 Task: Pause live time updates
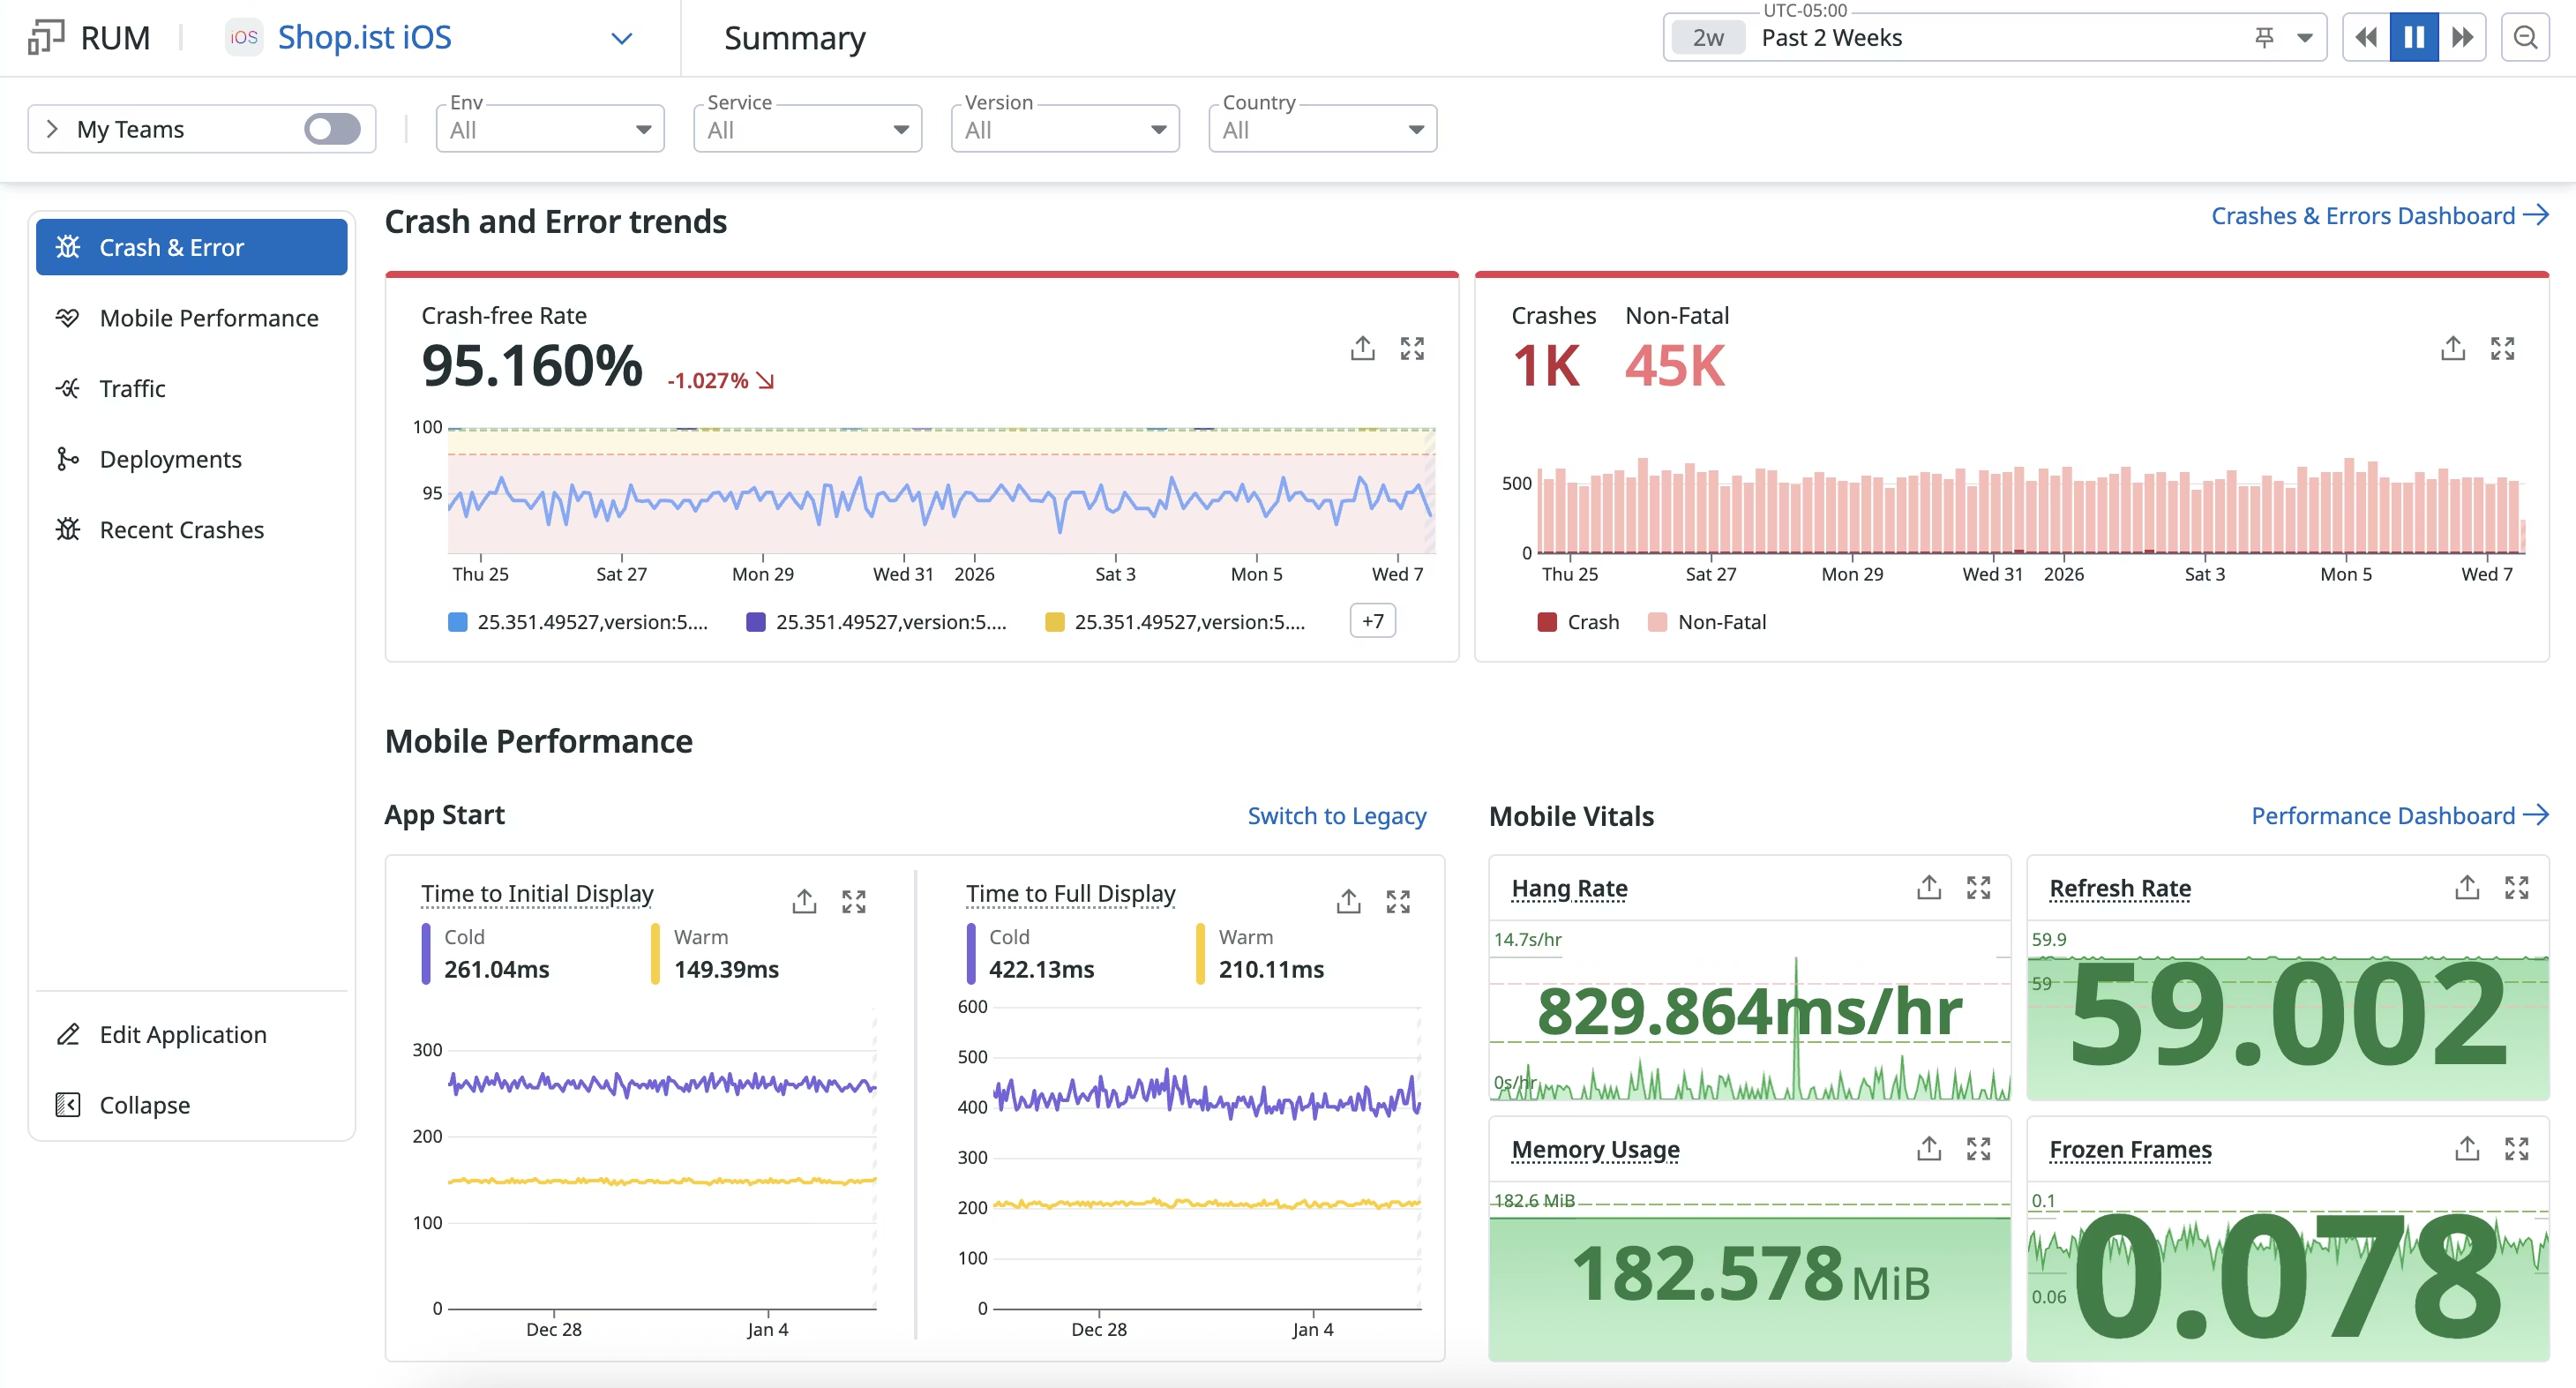pyautogui.click(x=2414, y=38)
